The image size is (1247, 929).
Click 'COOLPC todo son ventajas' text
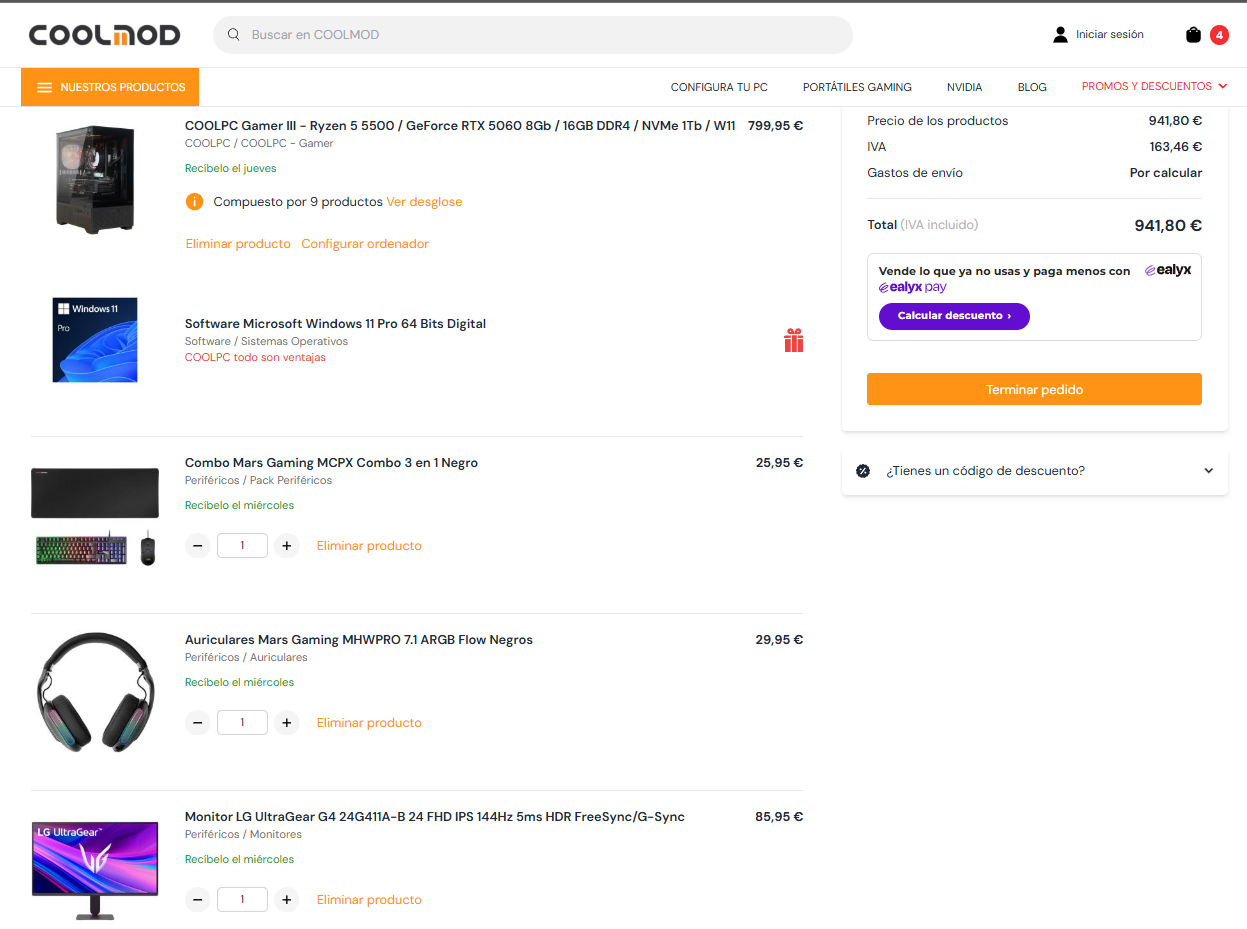tap(255, 358)
